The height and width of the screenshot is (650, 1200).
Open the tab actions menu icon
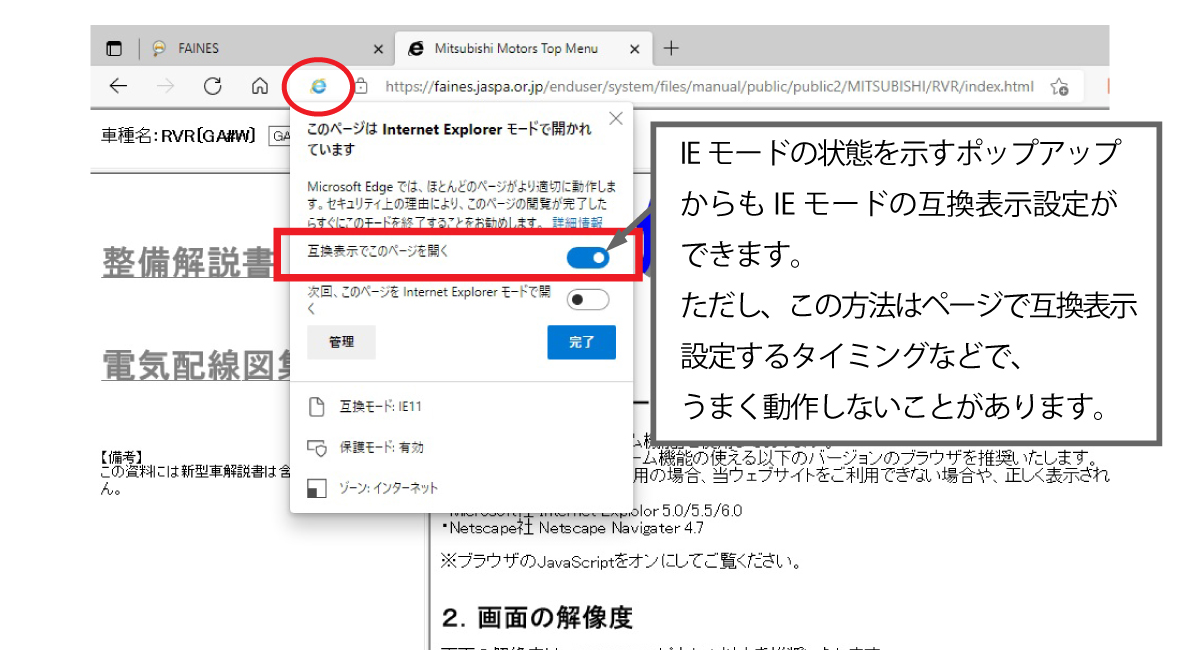point(115,48)
